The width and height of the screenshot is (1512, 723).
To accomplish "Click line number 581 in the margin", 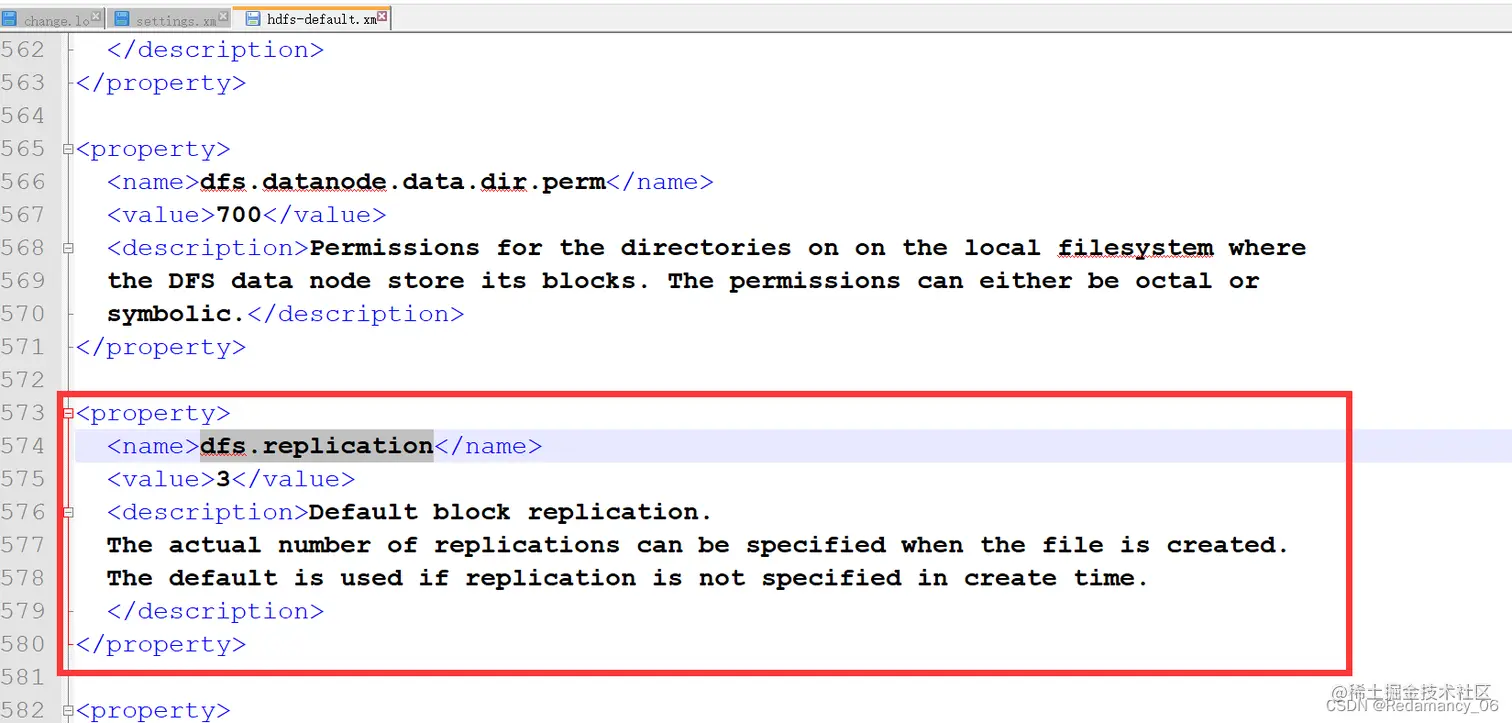I will tap(24, 677).
